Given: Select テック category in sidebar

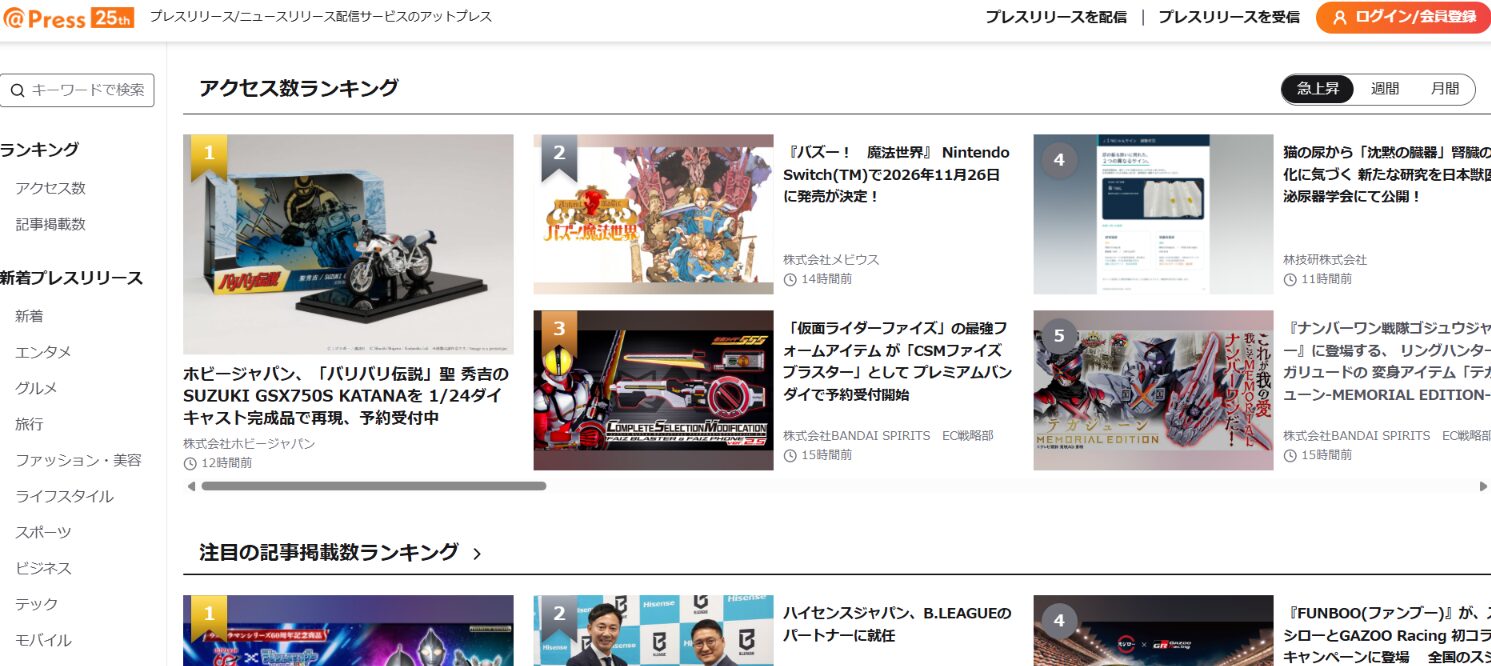Looking at the screenshot, I should (36, 604).
